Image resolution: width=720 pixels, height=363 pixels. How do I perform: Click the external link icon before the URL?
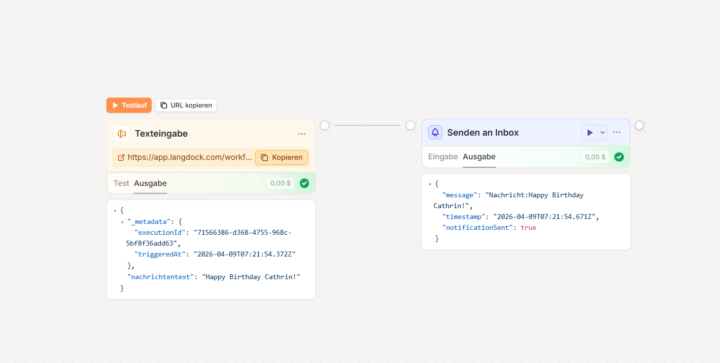coord(121,157)
